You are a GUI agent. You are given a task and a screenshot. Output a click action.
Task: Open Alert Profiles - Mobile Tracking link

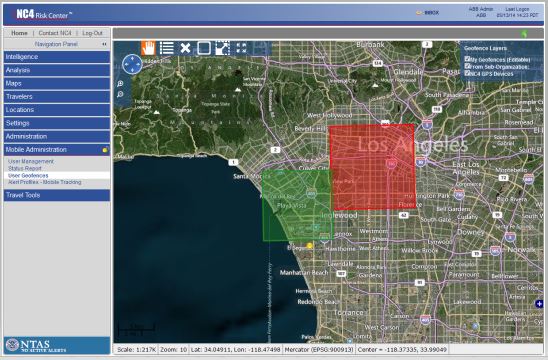(45, 182)
